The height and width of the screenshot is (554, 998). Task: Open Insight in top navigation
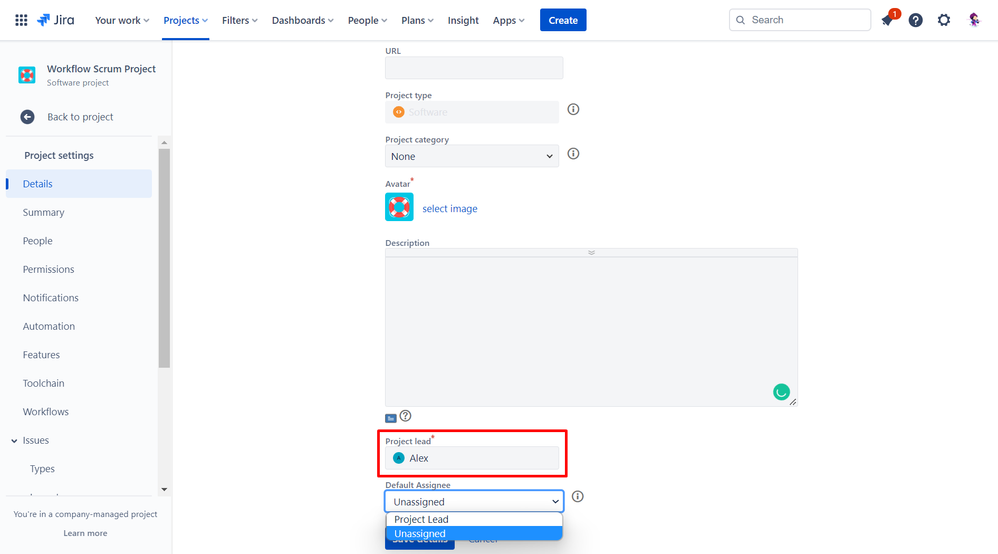pos(463,20)
